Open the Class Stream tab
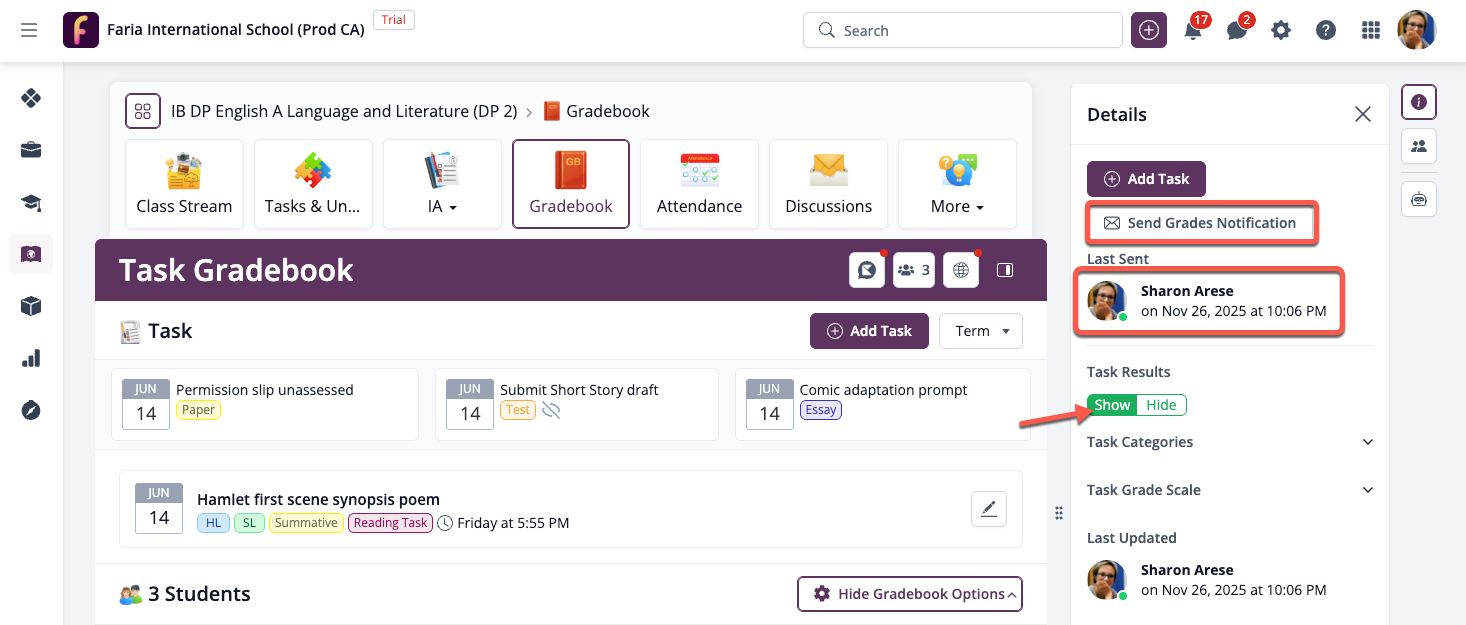Image resolution: width=1466 pixels, height=625 pixels. [x=184, y=184]
